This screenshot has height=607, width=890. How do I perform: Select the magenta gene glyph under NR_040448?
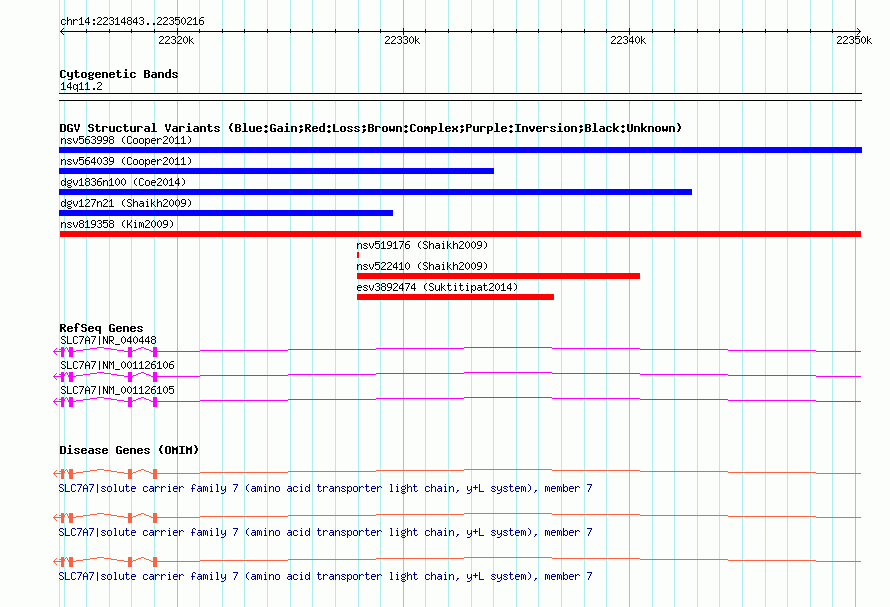457,352
